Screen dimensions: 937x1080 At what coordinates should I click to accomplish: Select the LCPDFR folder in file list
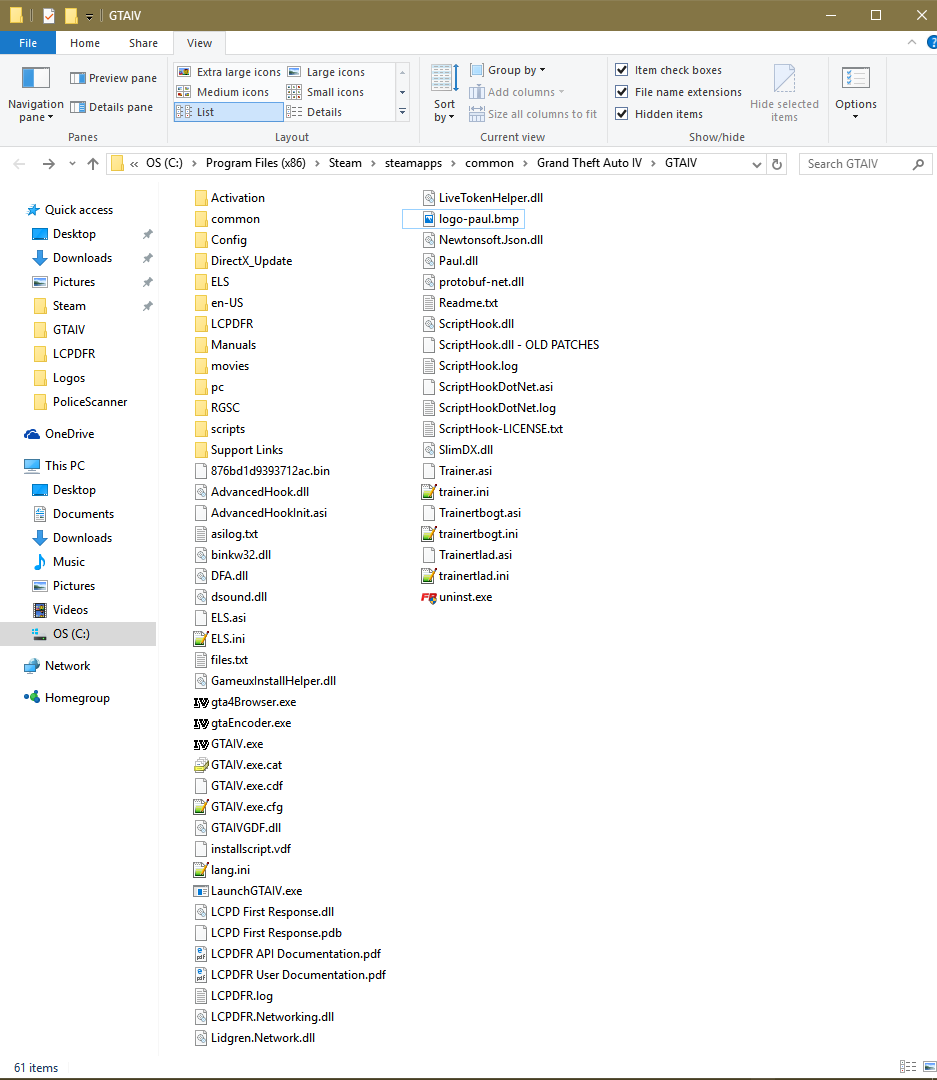tap(231, 324)
